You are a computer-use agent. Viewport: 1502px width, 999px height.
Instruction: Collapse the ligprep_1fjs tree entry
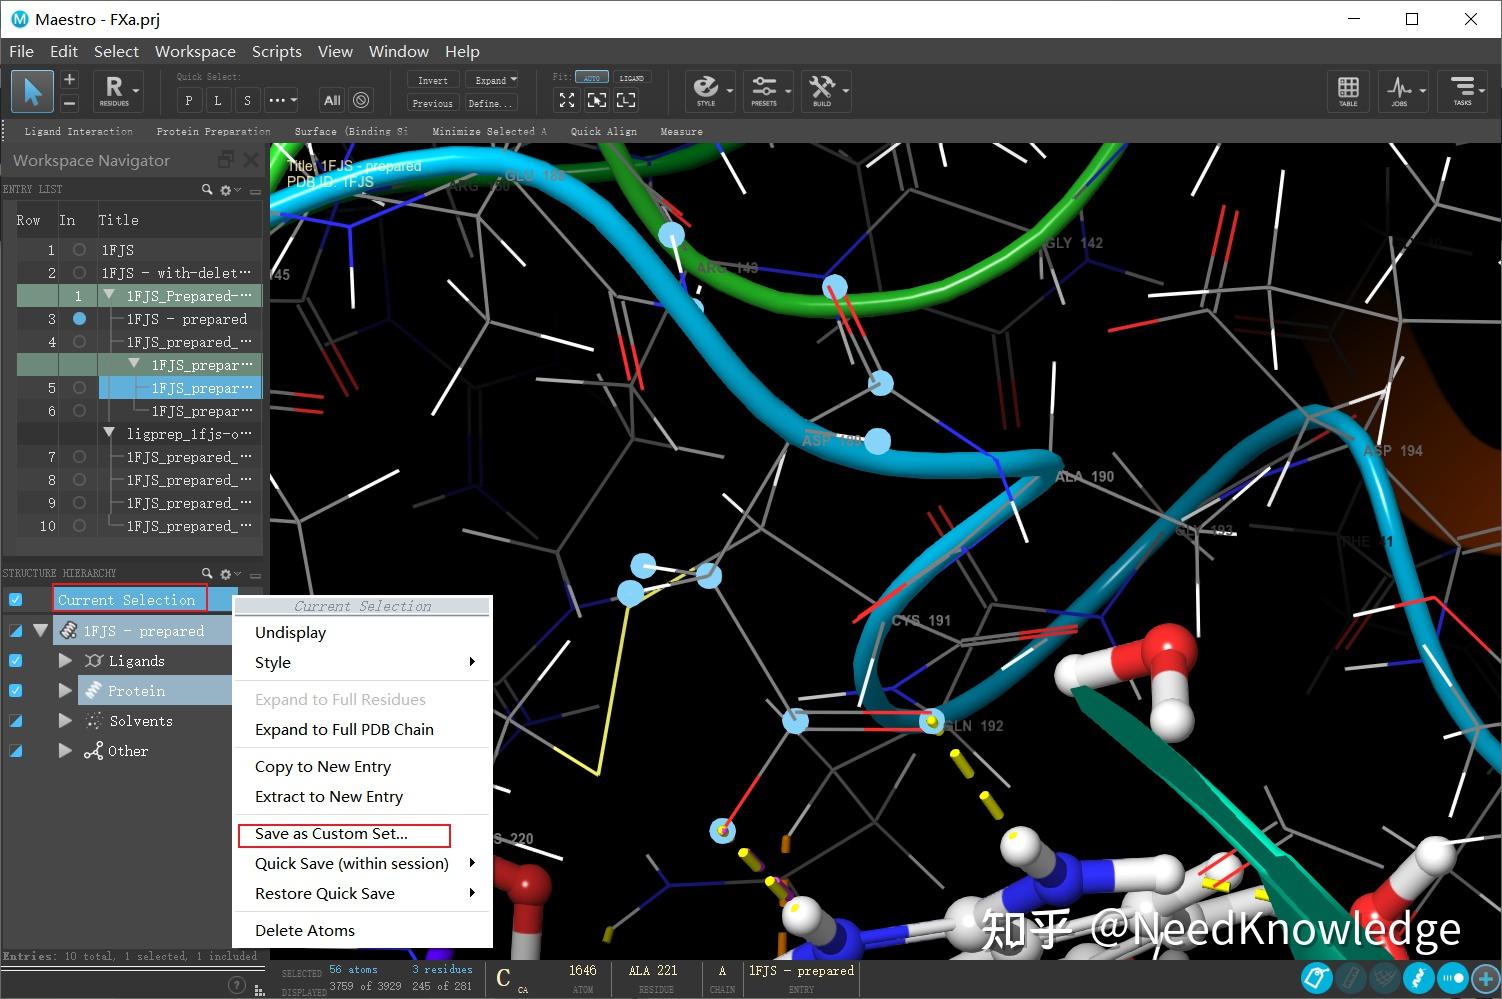click(109, 433)
